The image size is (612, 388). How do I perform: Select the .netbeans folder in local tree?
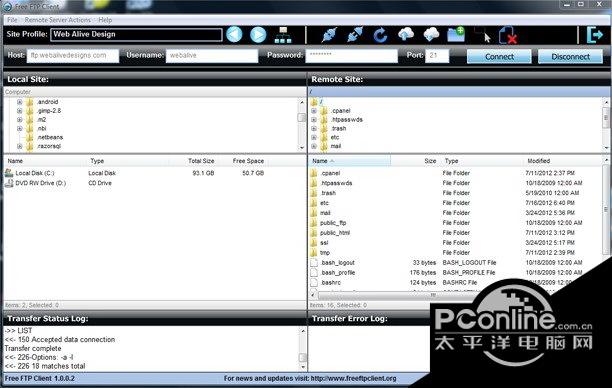pyautogui.click(x=50, y=137)
